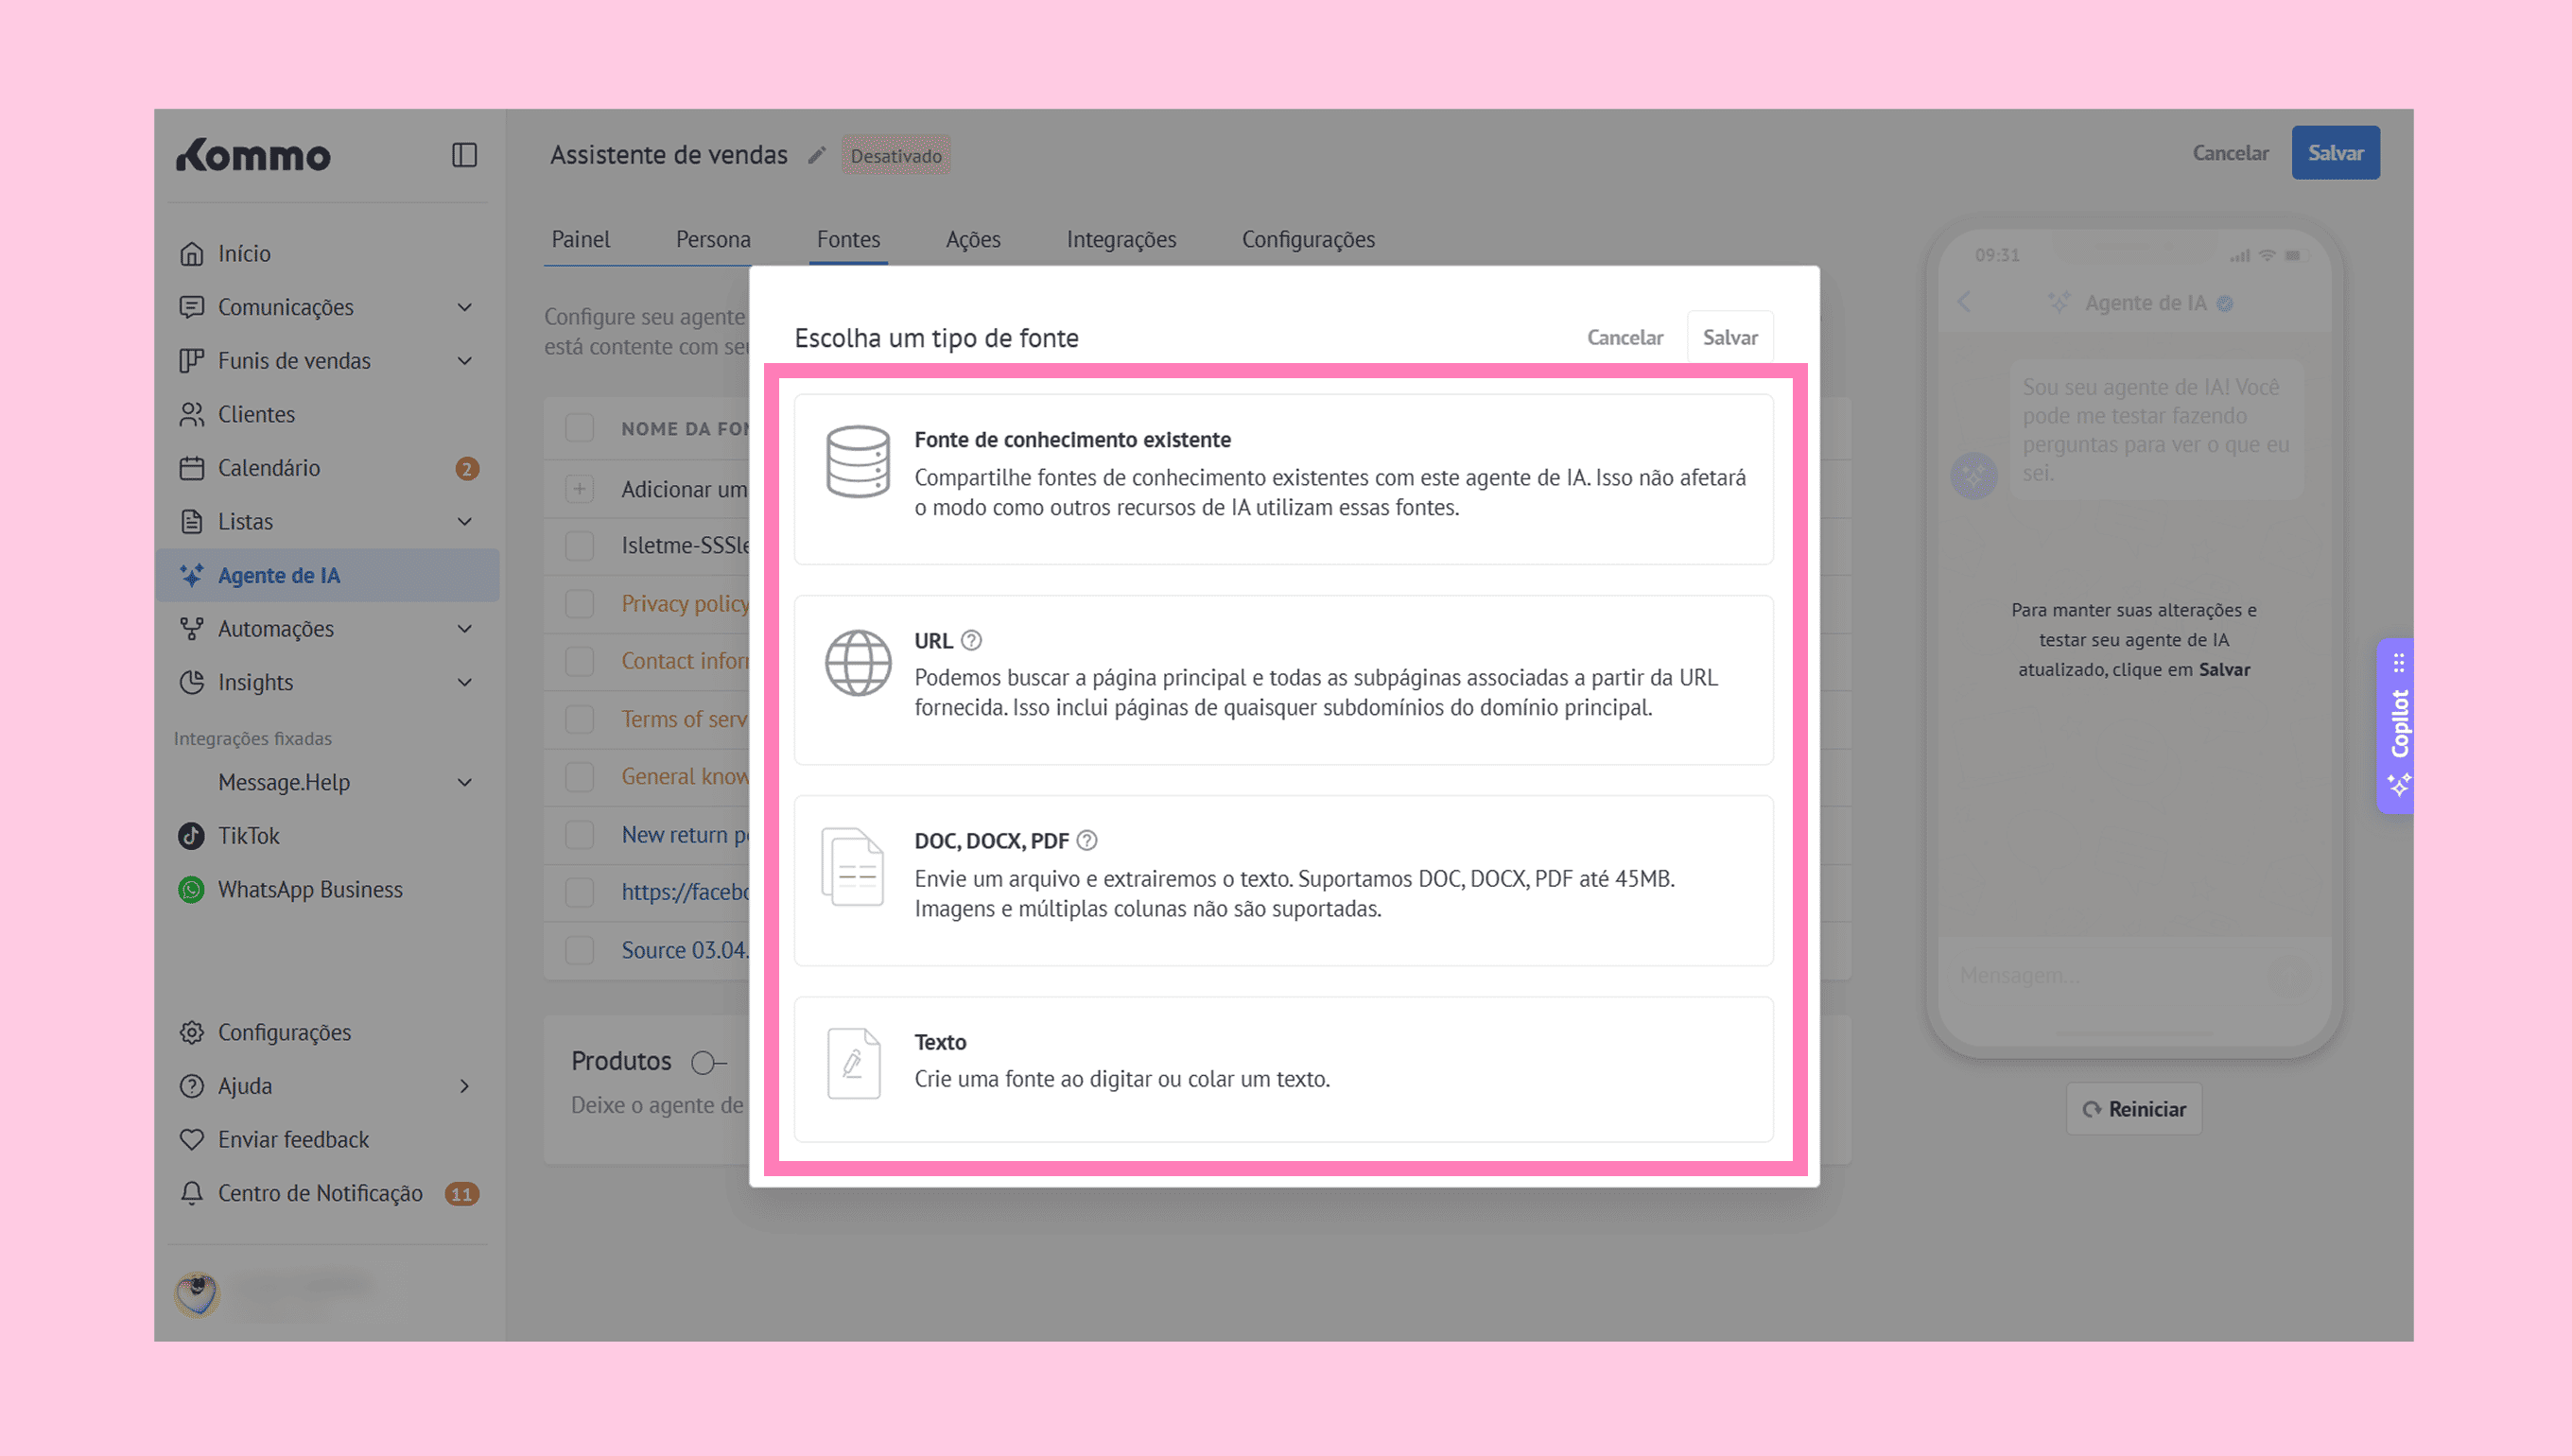Click Cancelar in the source dialog
Viewport: 2572px width, 1456px height.
pyautogui.click(x=1624, y=337)
